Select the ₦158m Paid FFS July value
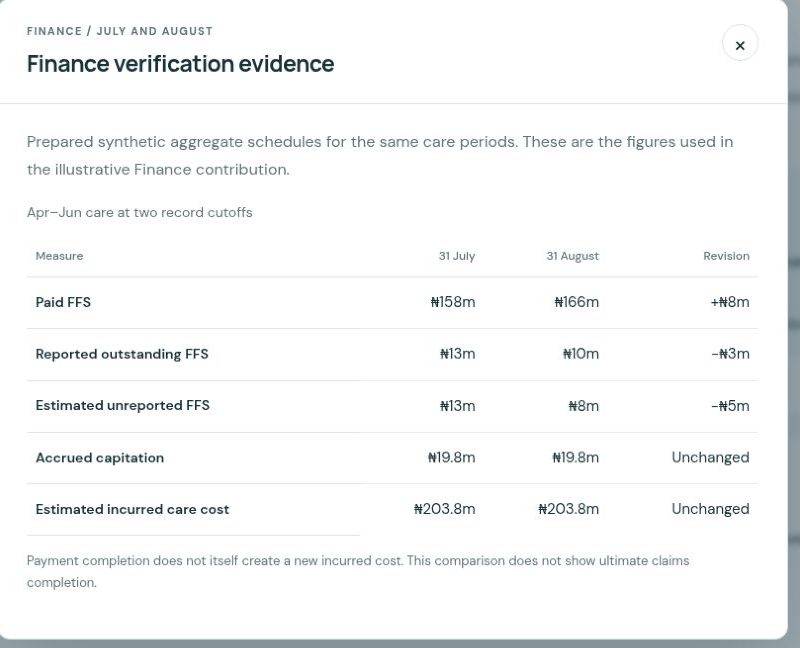Image resolution: width=800 pixels, height=648 pixels. tap(453, 302)
